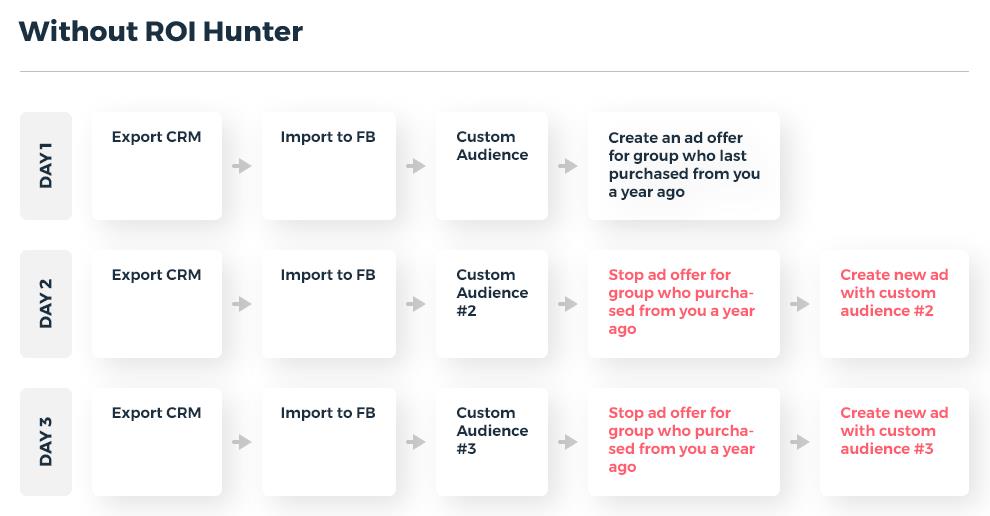
Task: Select the DAY 3 row label
Action: pos(46,442)
